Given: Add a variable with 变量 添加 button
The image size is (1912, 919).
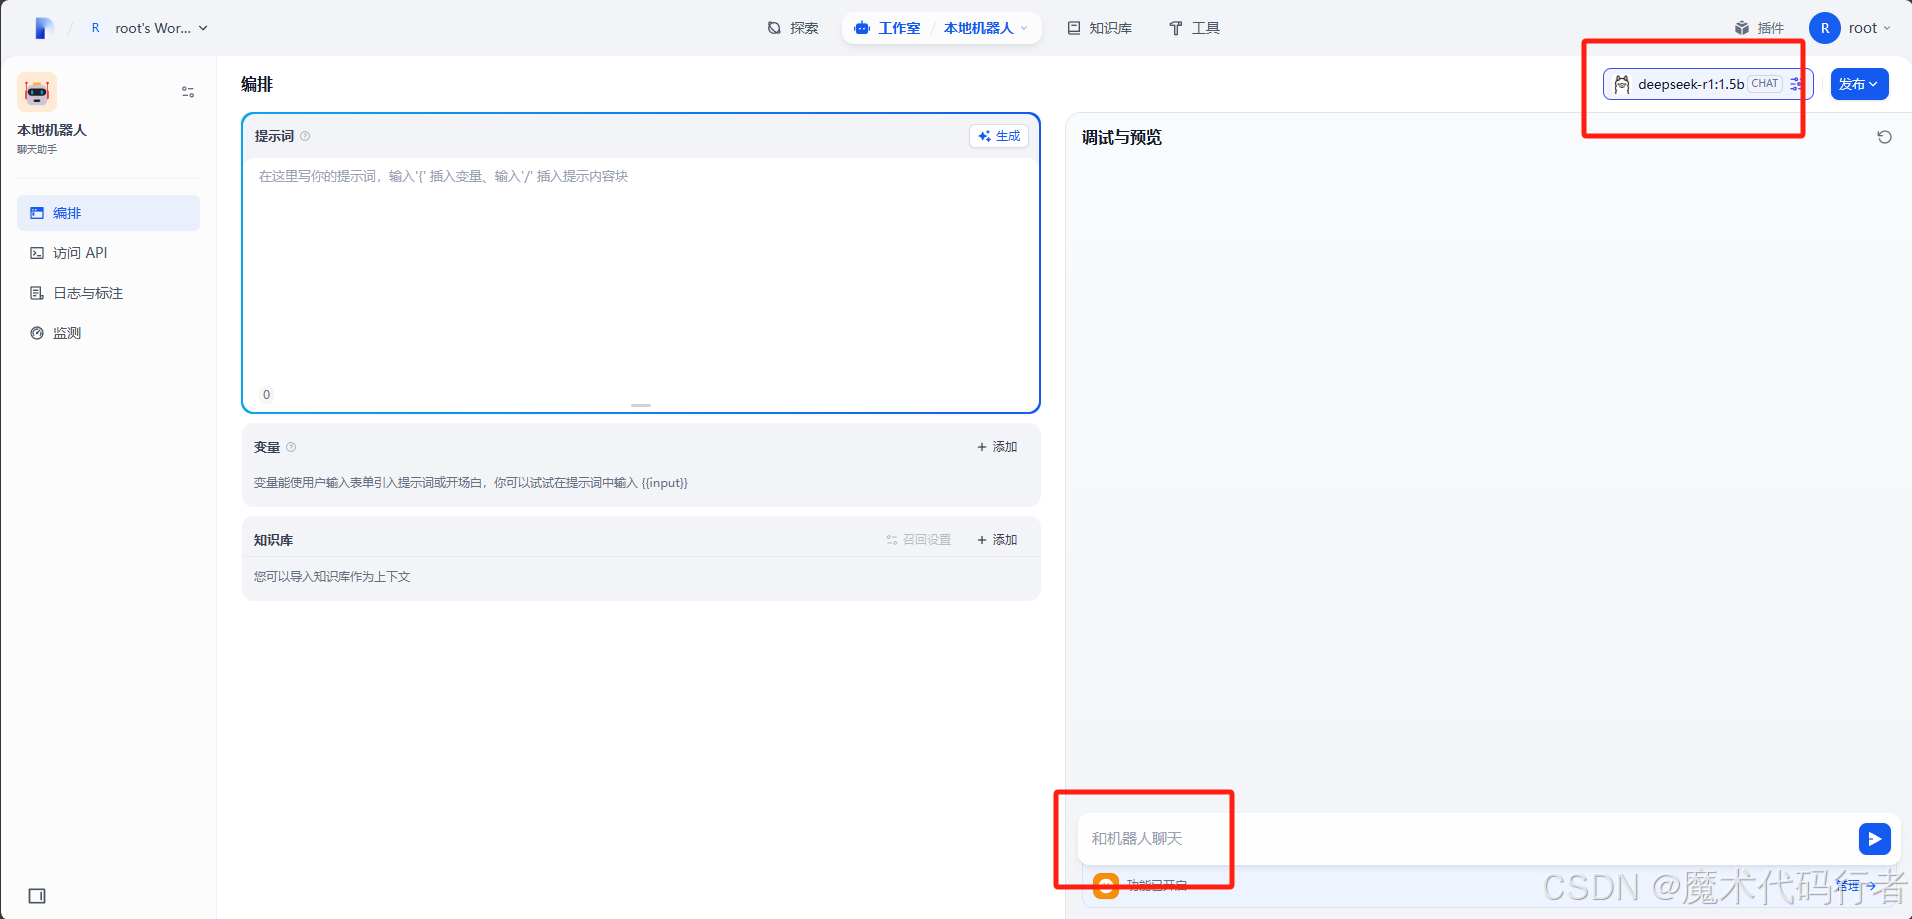Looking at the screenshot, I should [997, 447].
